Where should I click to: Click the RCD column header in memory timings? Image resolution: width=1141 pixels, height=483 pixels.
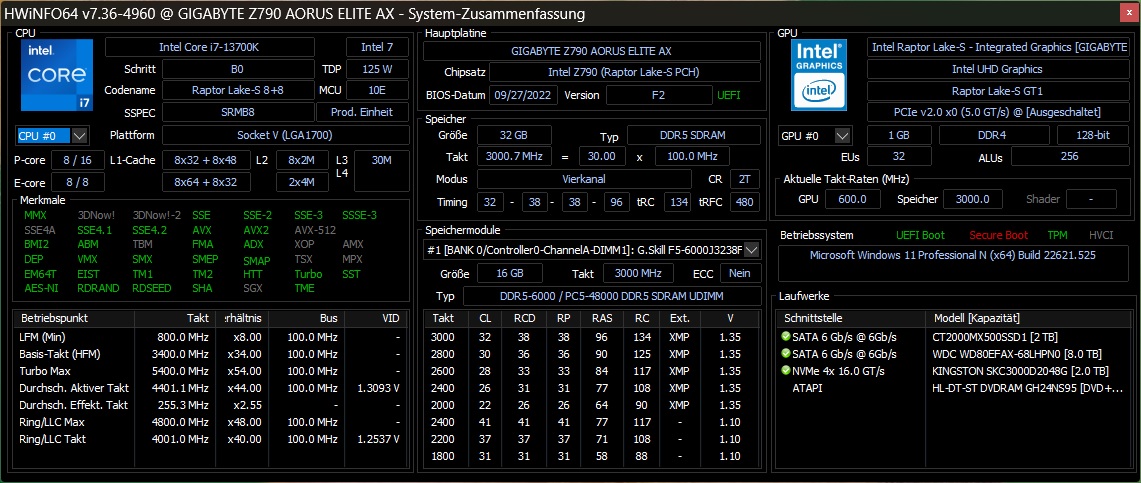pos(525,319)
